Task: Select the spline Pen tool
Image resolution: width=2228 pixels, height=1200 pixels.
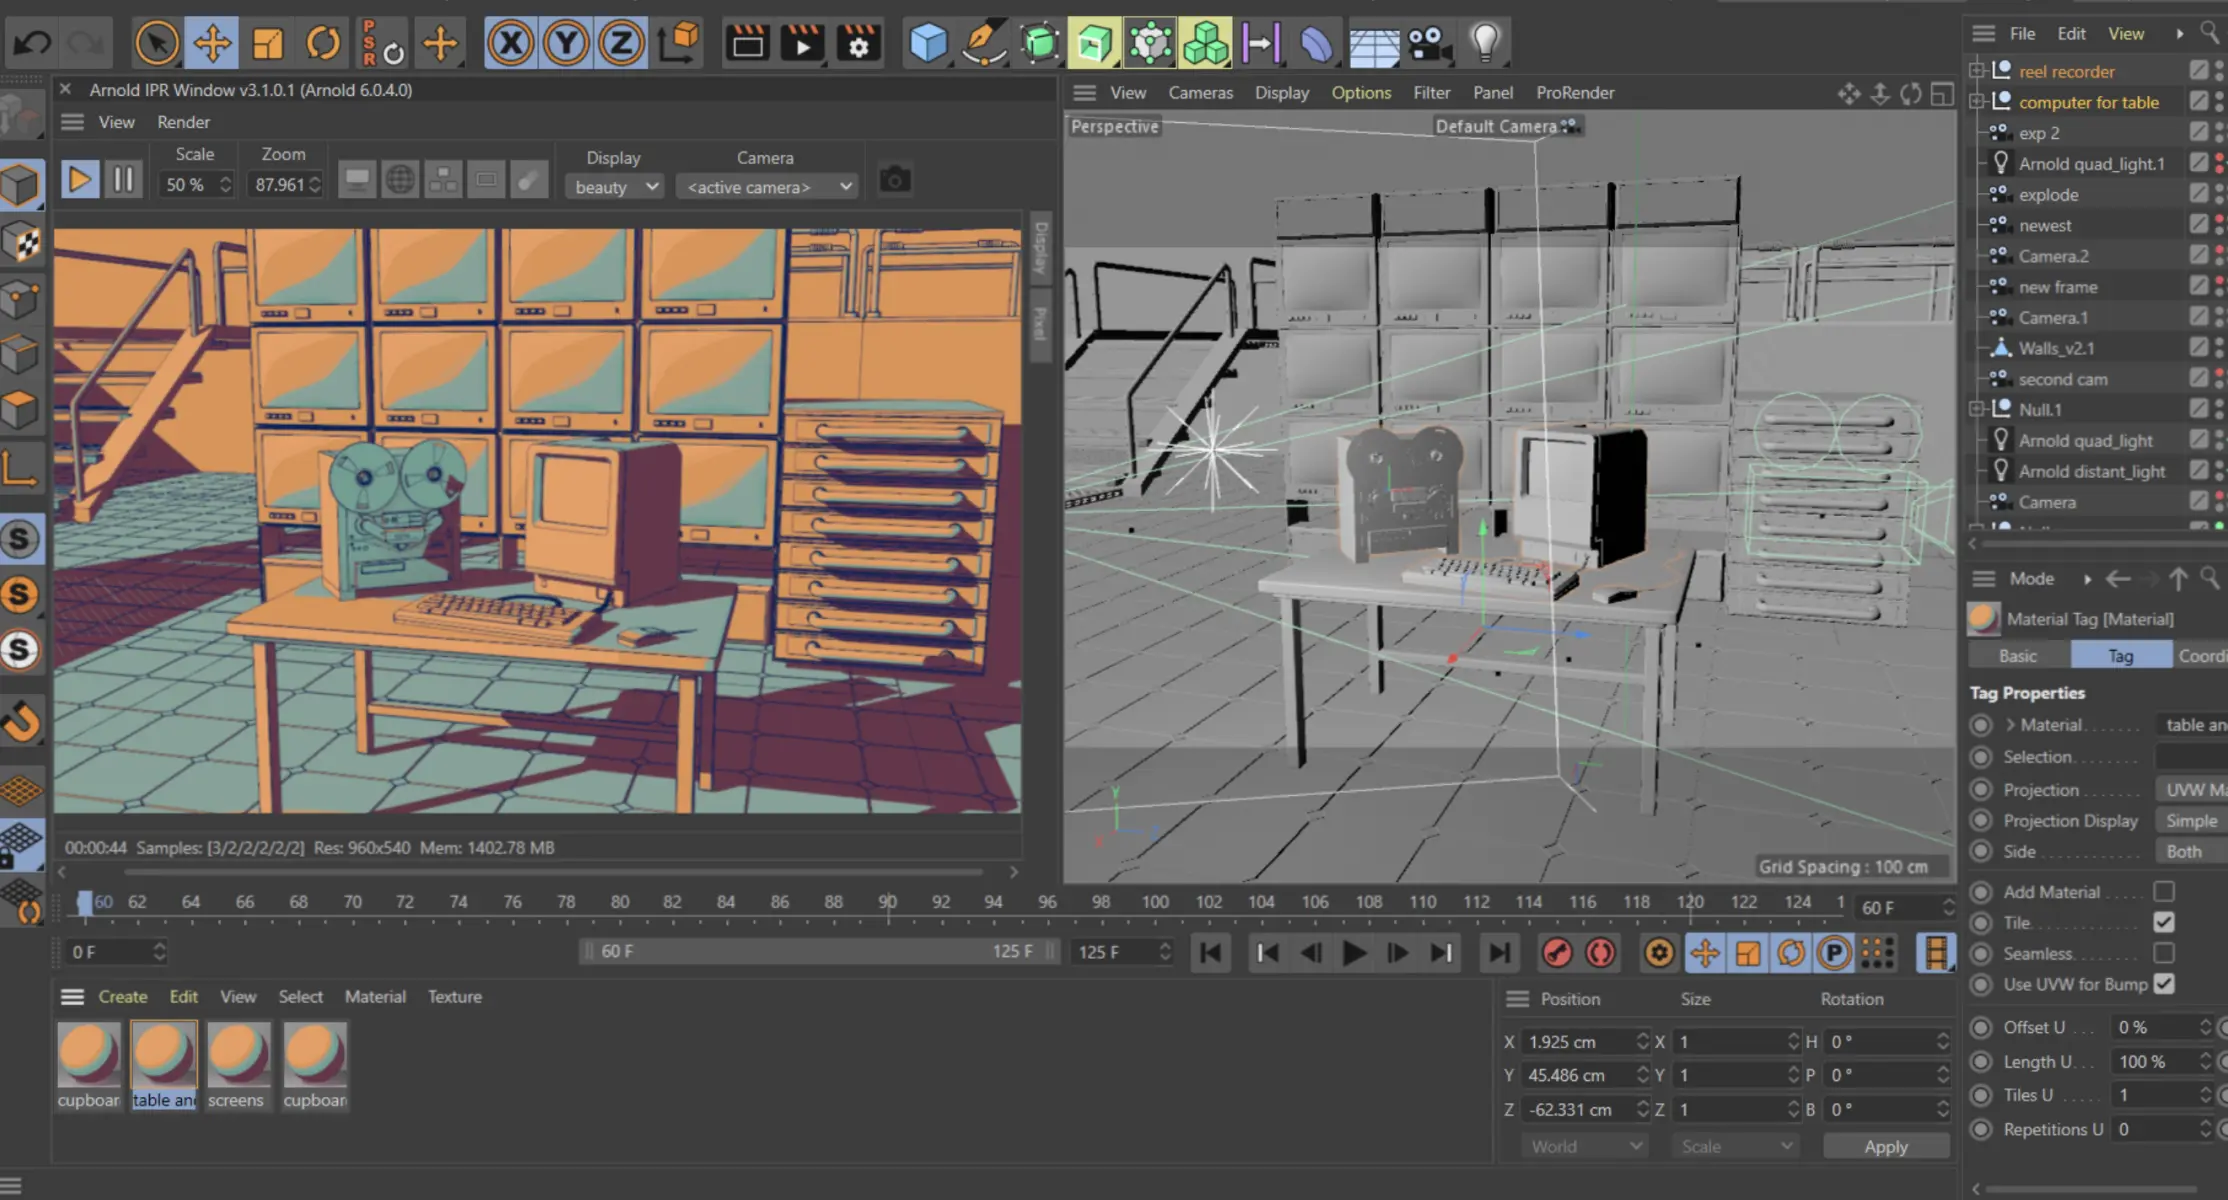Action: pos(983,43)
